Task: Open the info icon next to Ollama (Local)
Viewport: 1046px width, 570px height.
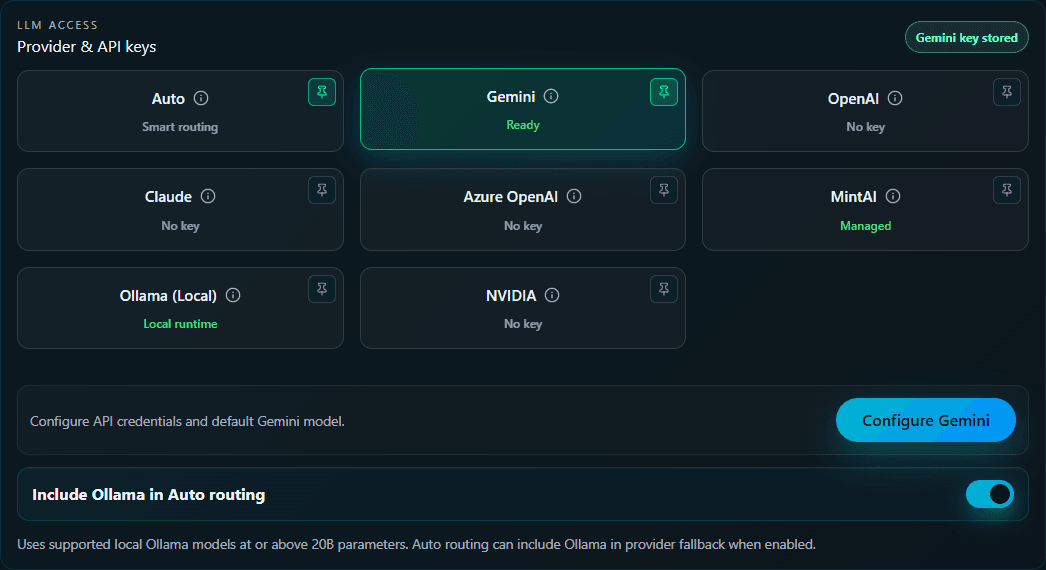Action: point(233,295)
